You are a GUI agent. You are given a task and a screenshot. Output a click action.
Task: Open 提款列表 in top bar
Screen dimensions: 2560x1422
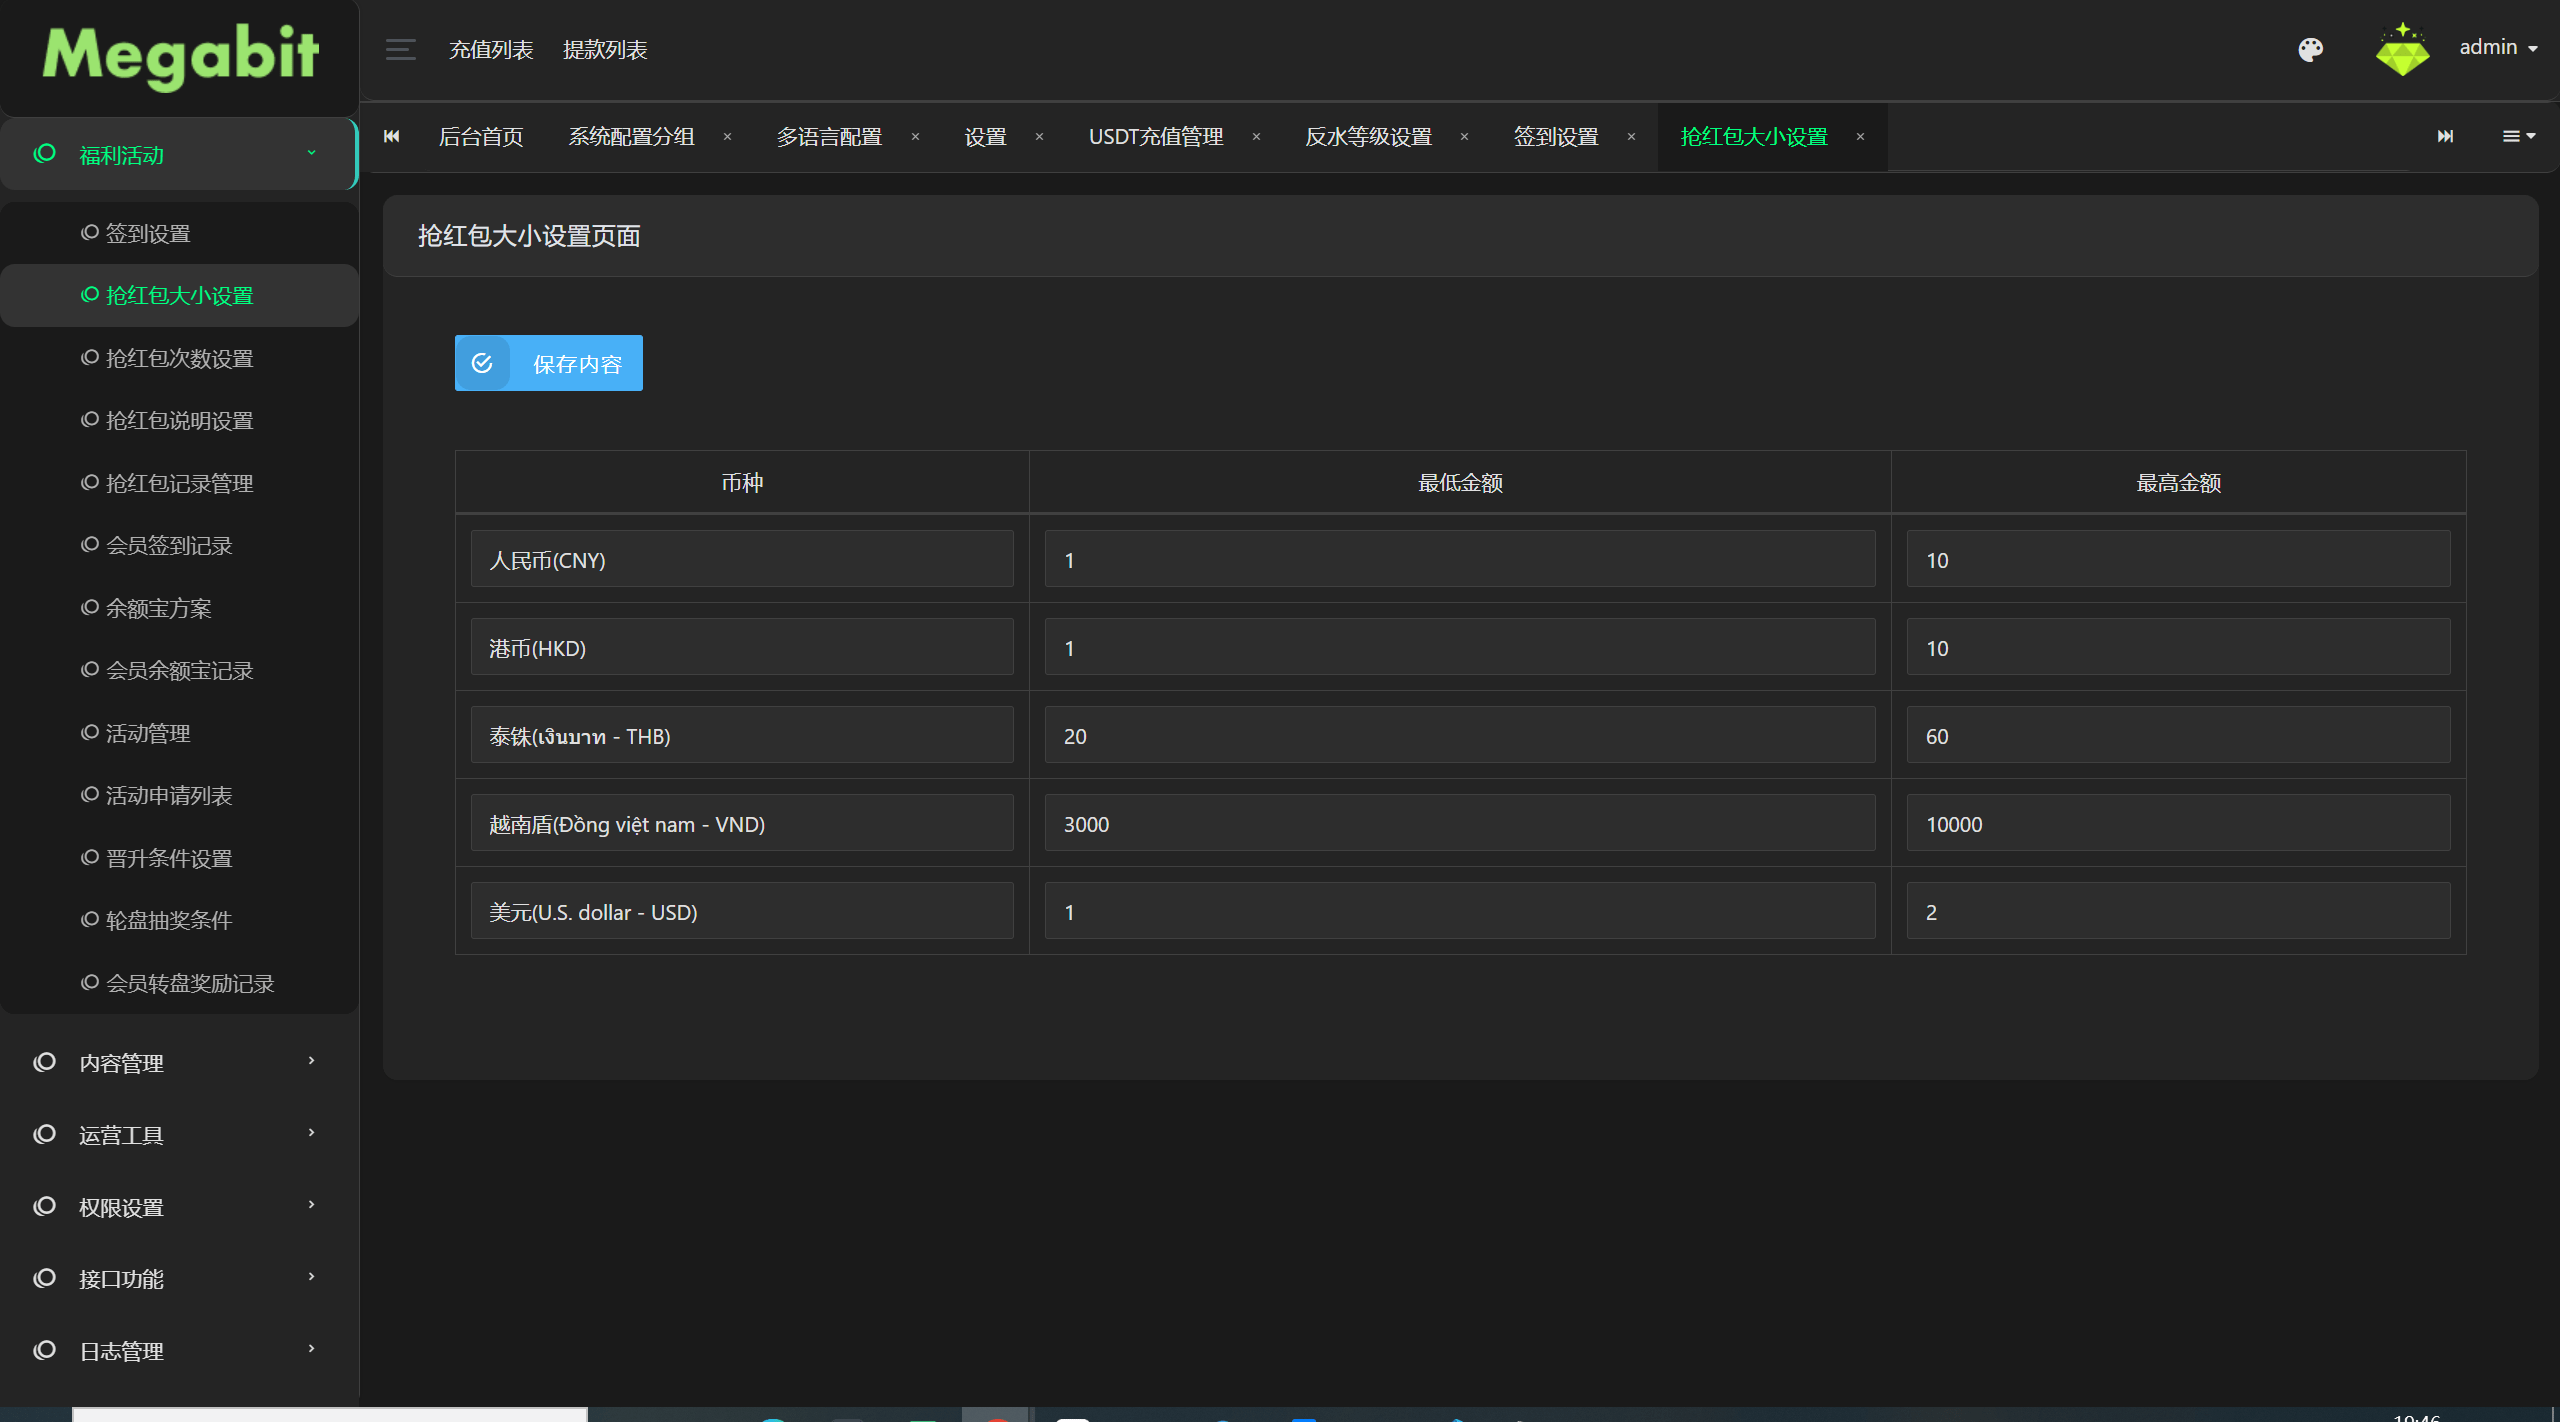[x=605, y=50]
